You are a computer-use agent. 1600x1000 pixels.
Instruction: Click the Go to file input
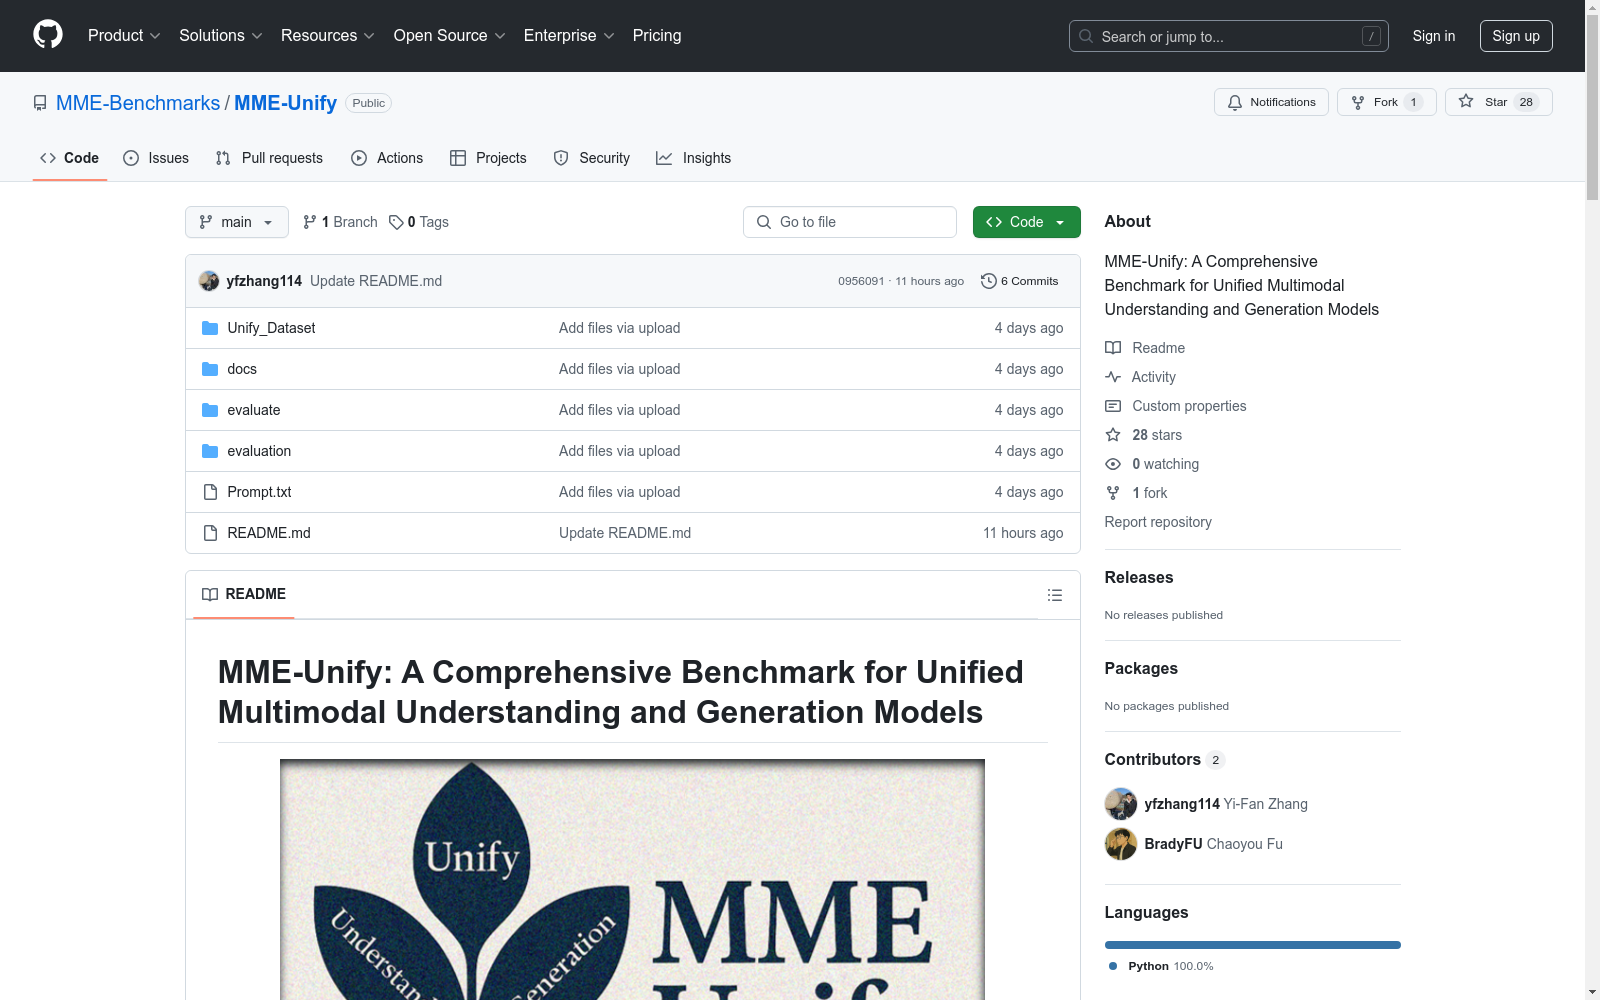click(x=850, y=222)
